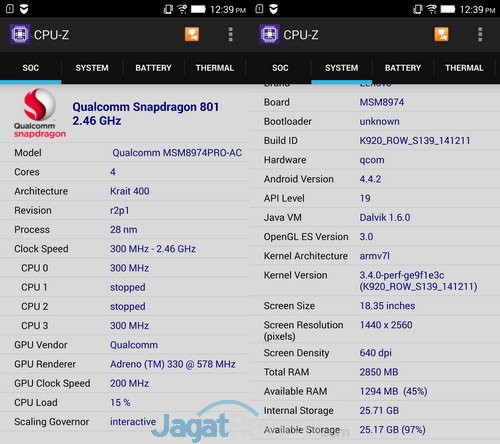Select Kernel Version value '3.4.0-perf-ge9f1e3c'
This screenshot has width=500, height=444.
[402, 275]
